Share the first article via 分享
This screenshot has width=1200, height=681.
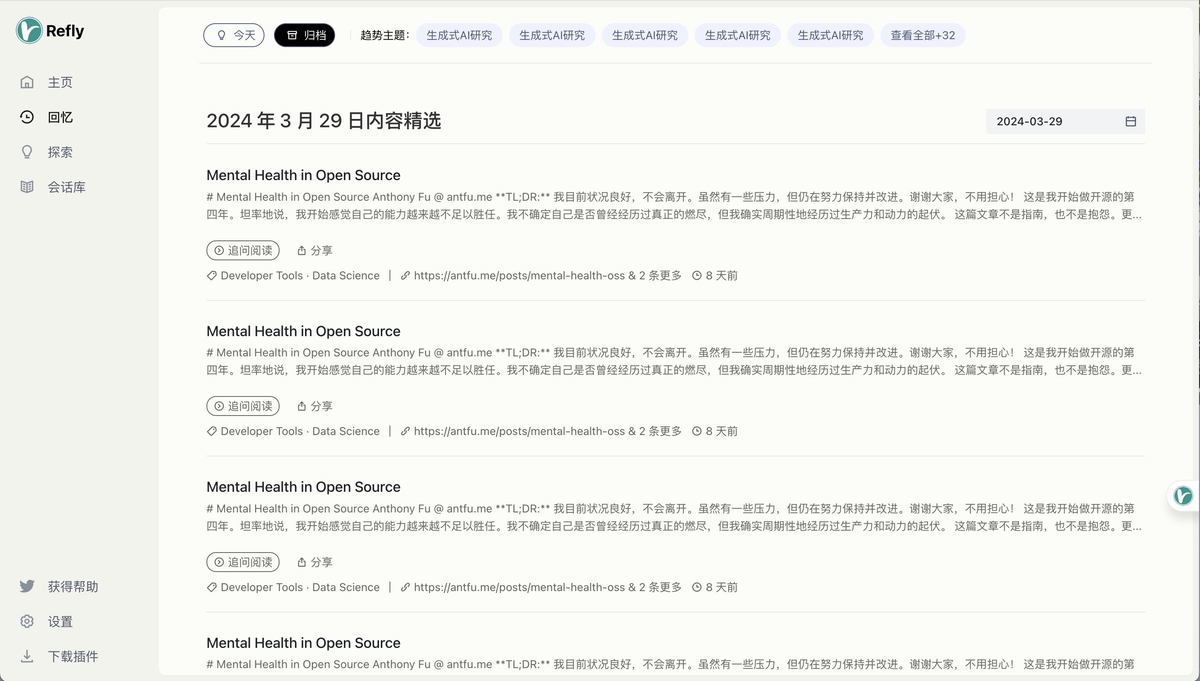point(315,250)
